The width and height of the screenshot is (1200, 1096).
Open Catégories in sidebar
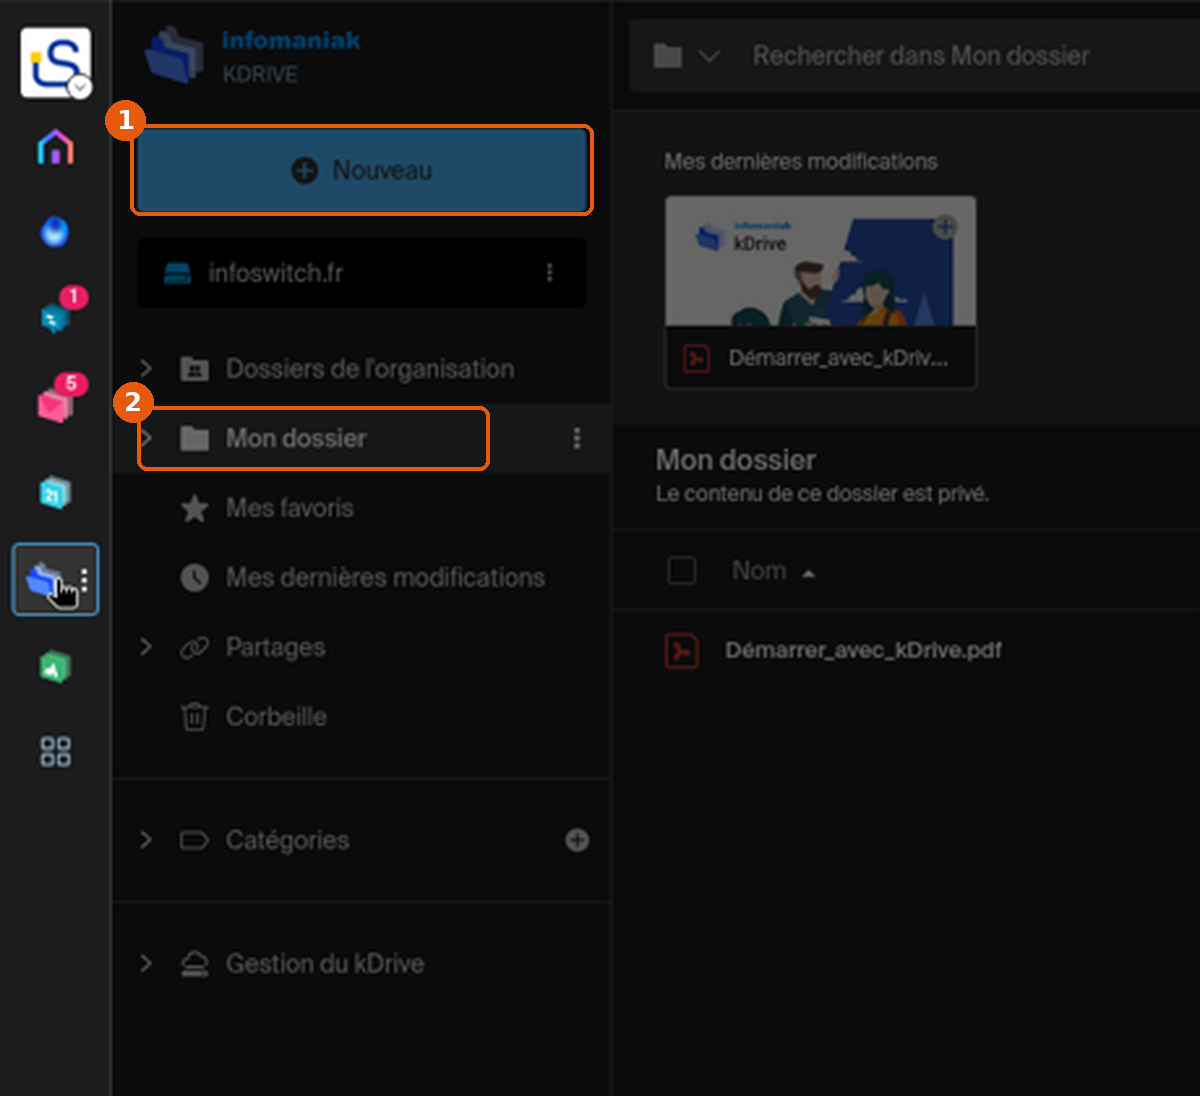[x=287, y=840]
